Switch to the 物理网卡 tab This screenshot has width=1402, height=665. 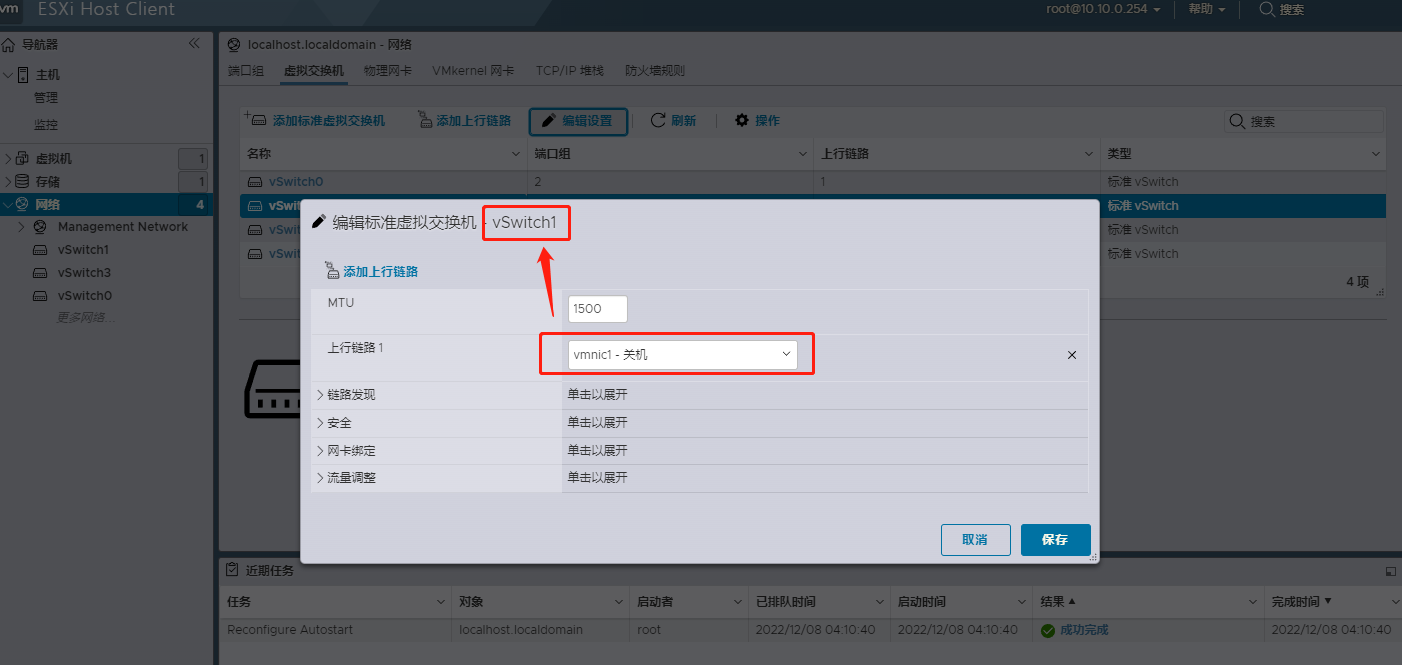(387, 71)
